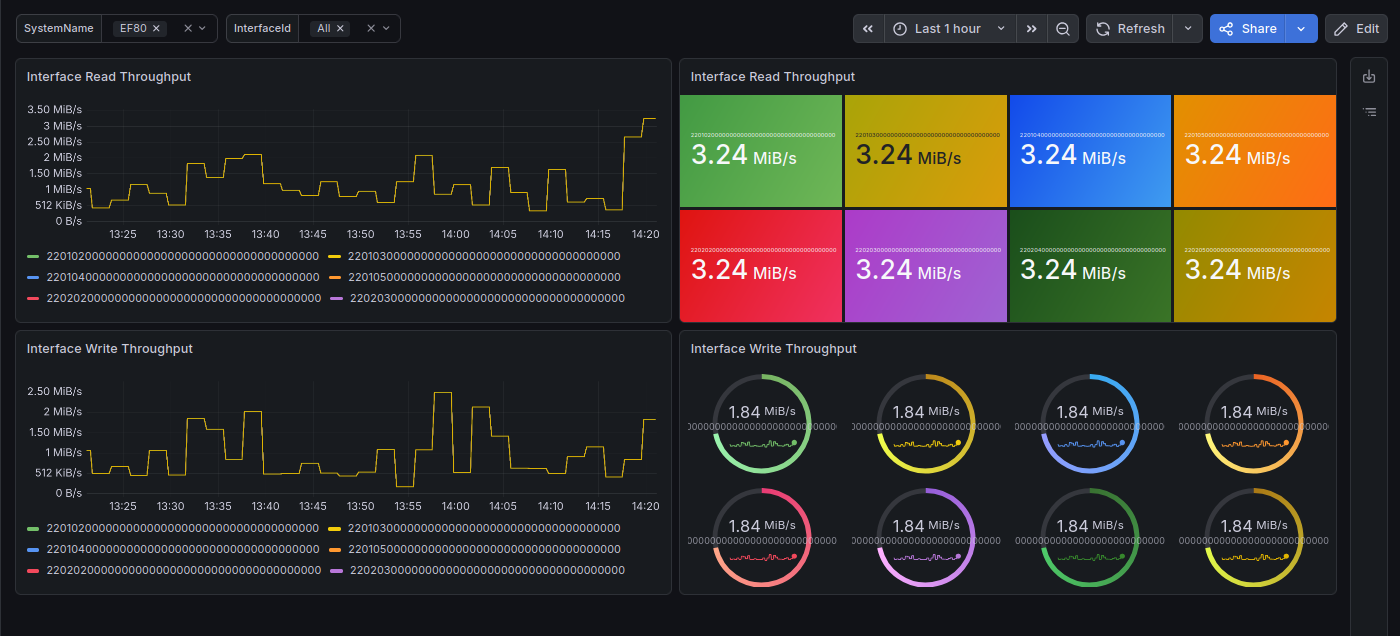Refresh the dashboard
This screenshot has height=636, width=1400.
tap(1130, 29)
